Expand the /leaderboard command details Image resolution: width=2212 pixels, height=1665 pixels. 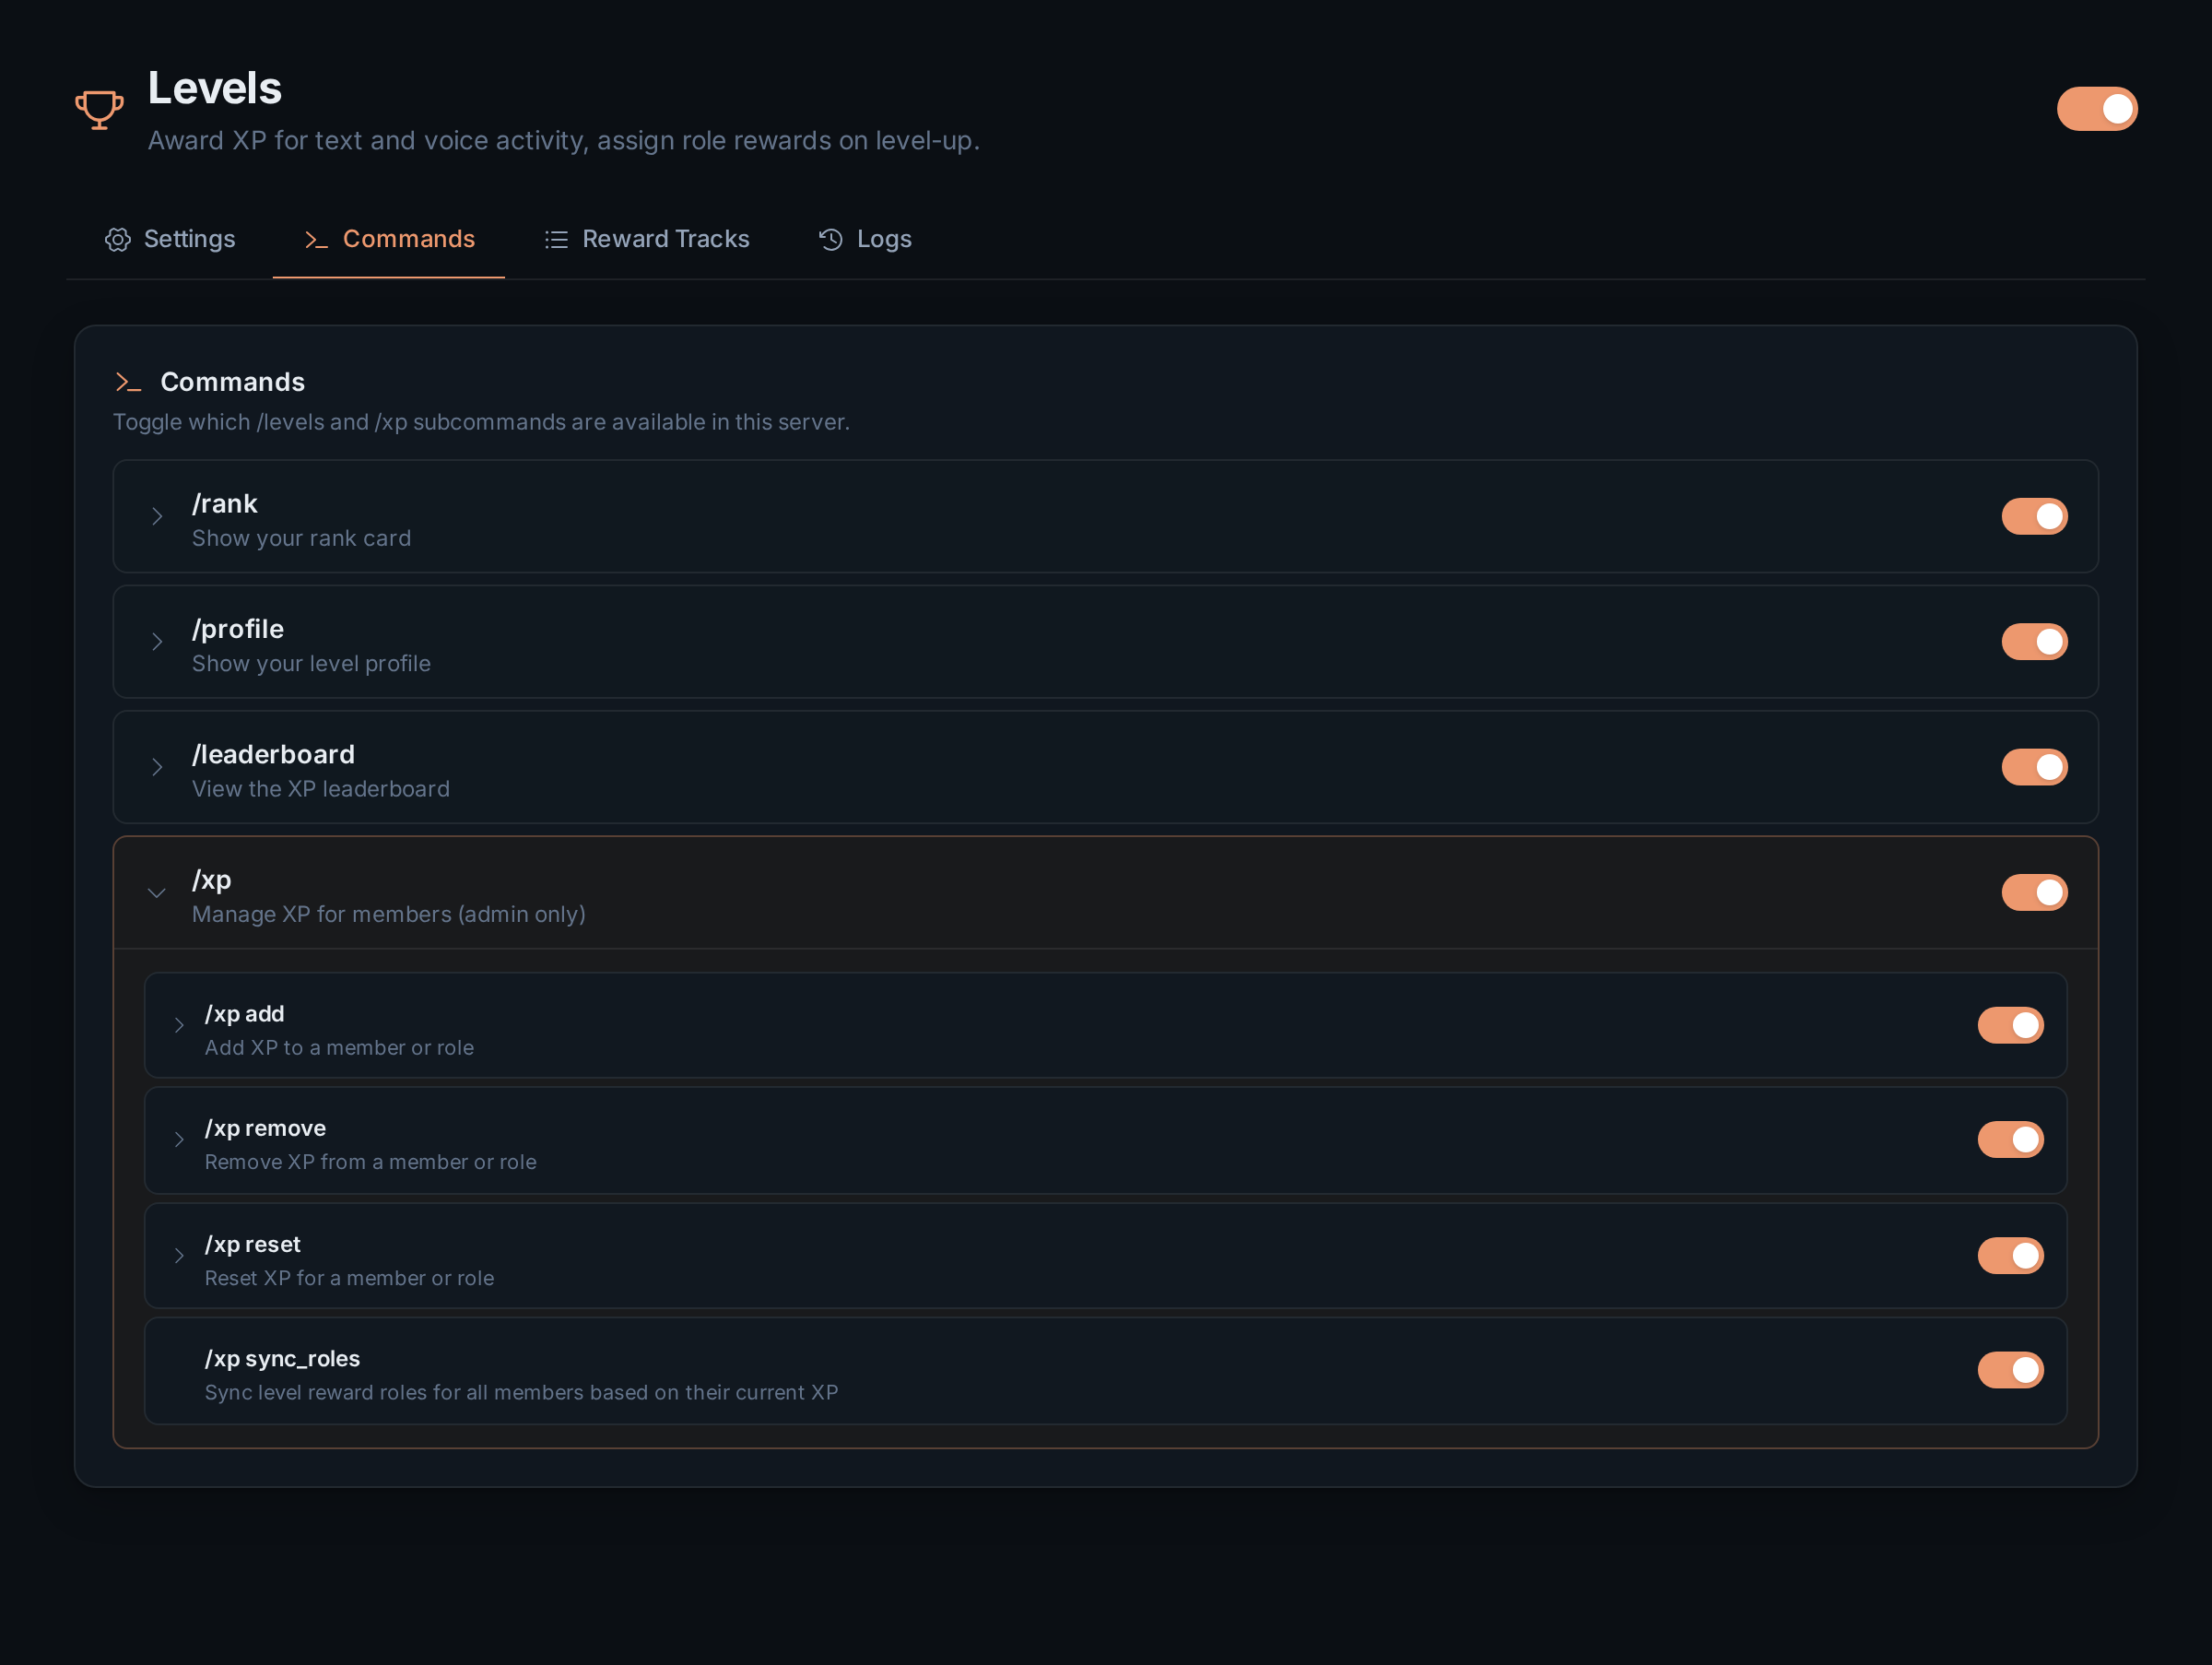click(x=157, y=767)
